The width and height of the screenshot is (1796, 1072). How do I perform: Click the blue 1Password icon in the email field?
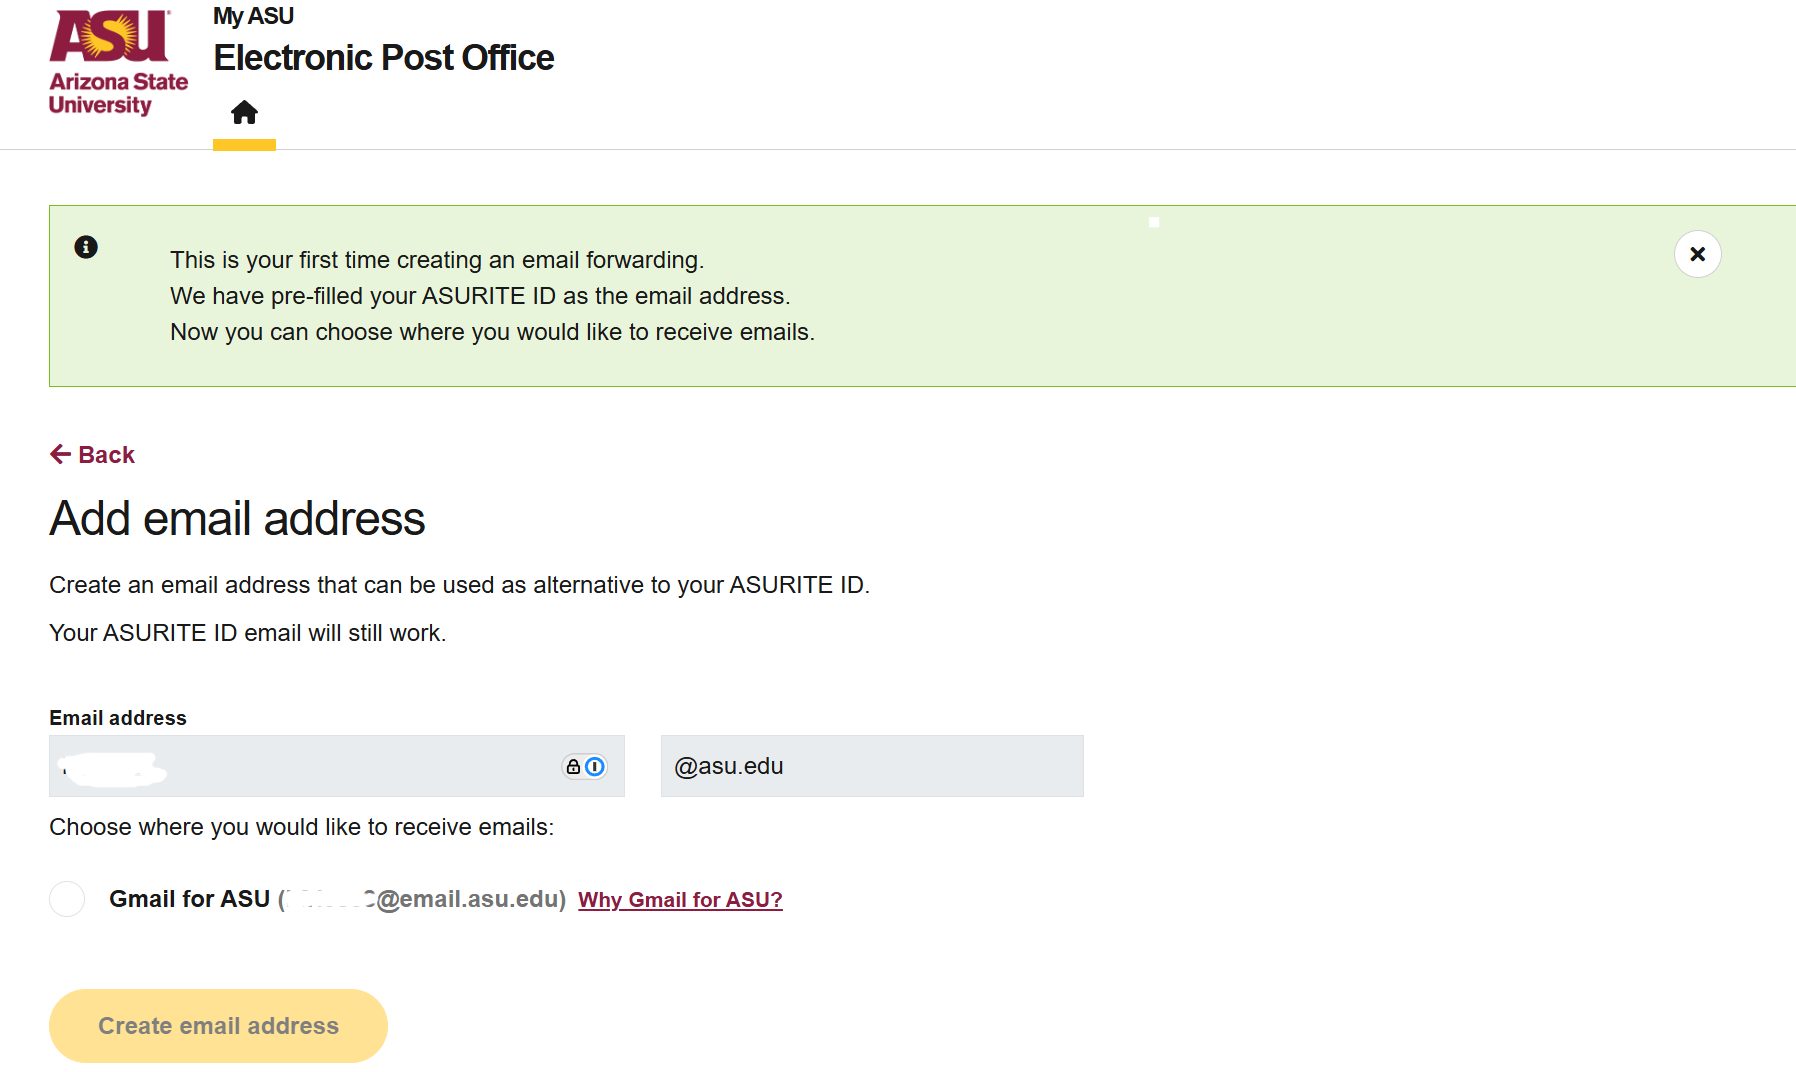pyautogui.click(x=595, y=767)
